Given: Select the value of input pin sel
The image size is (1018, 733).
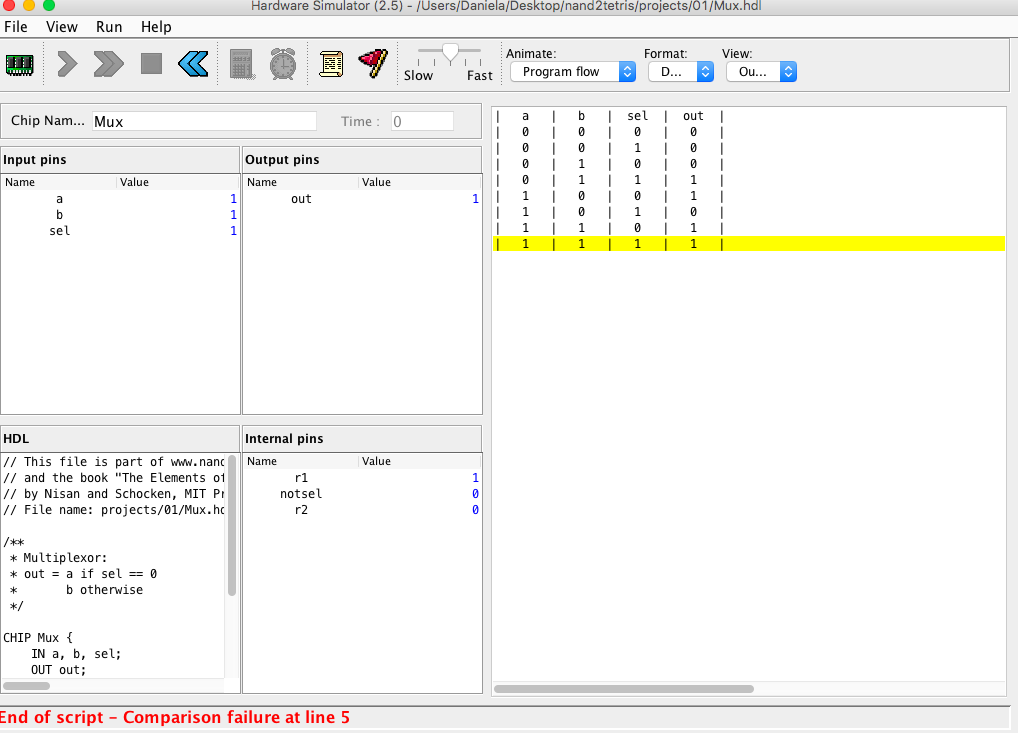Looking at the screenshot, I should coord(233,231).
